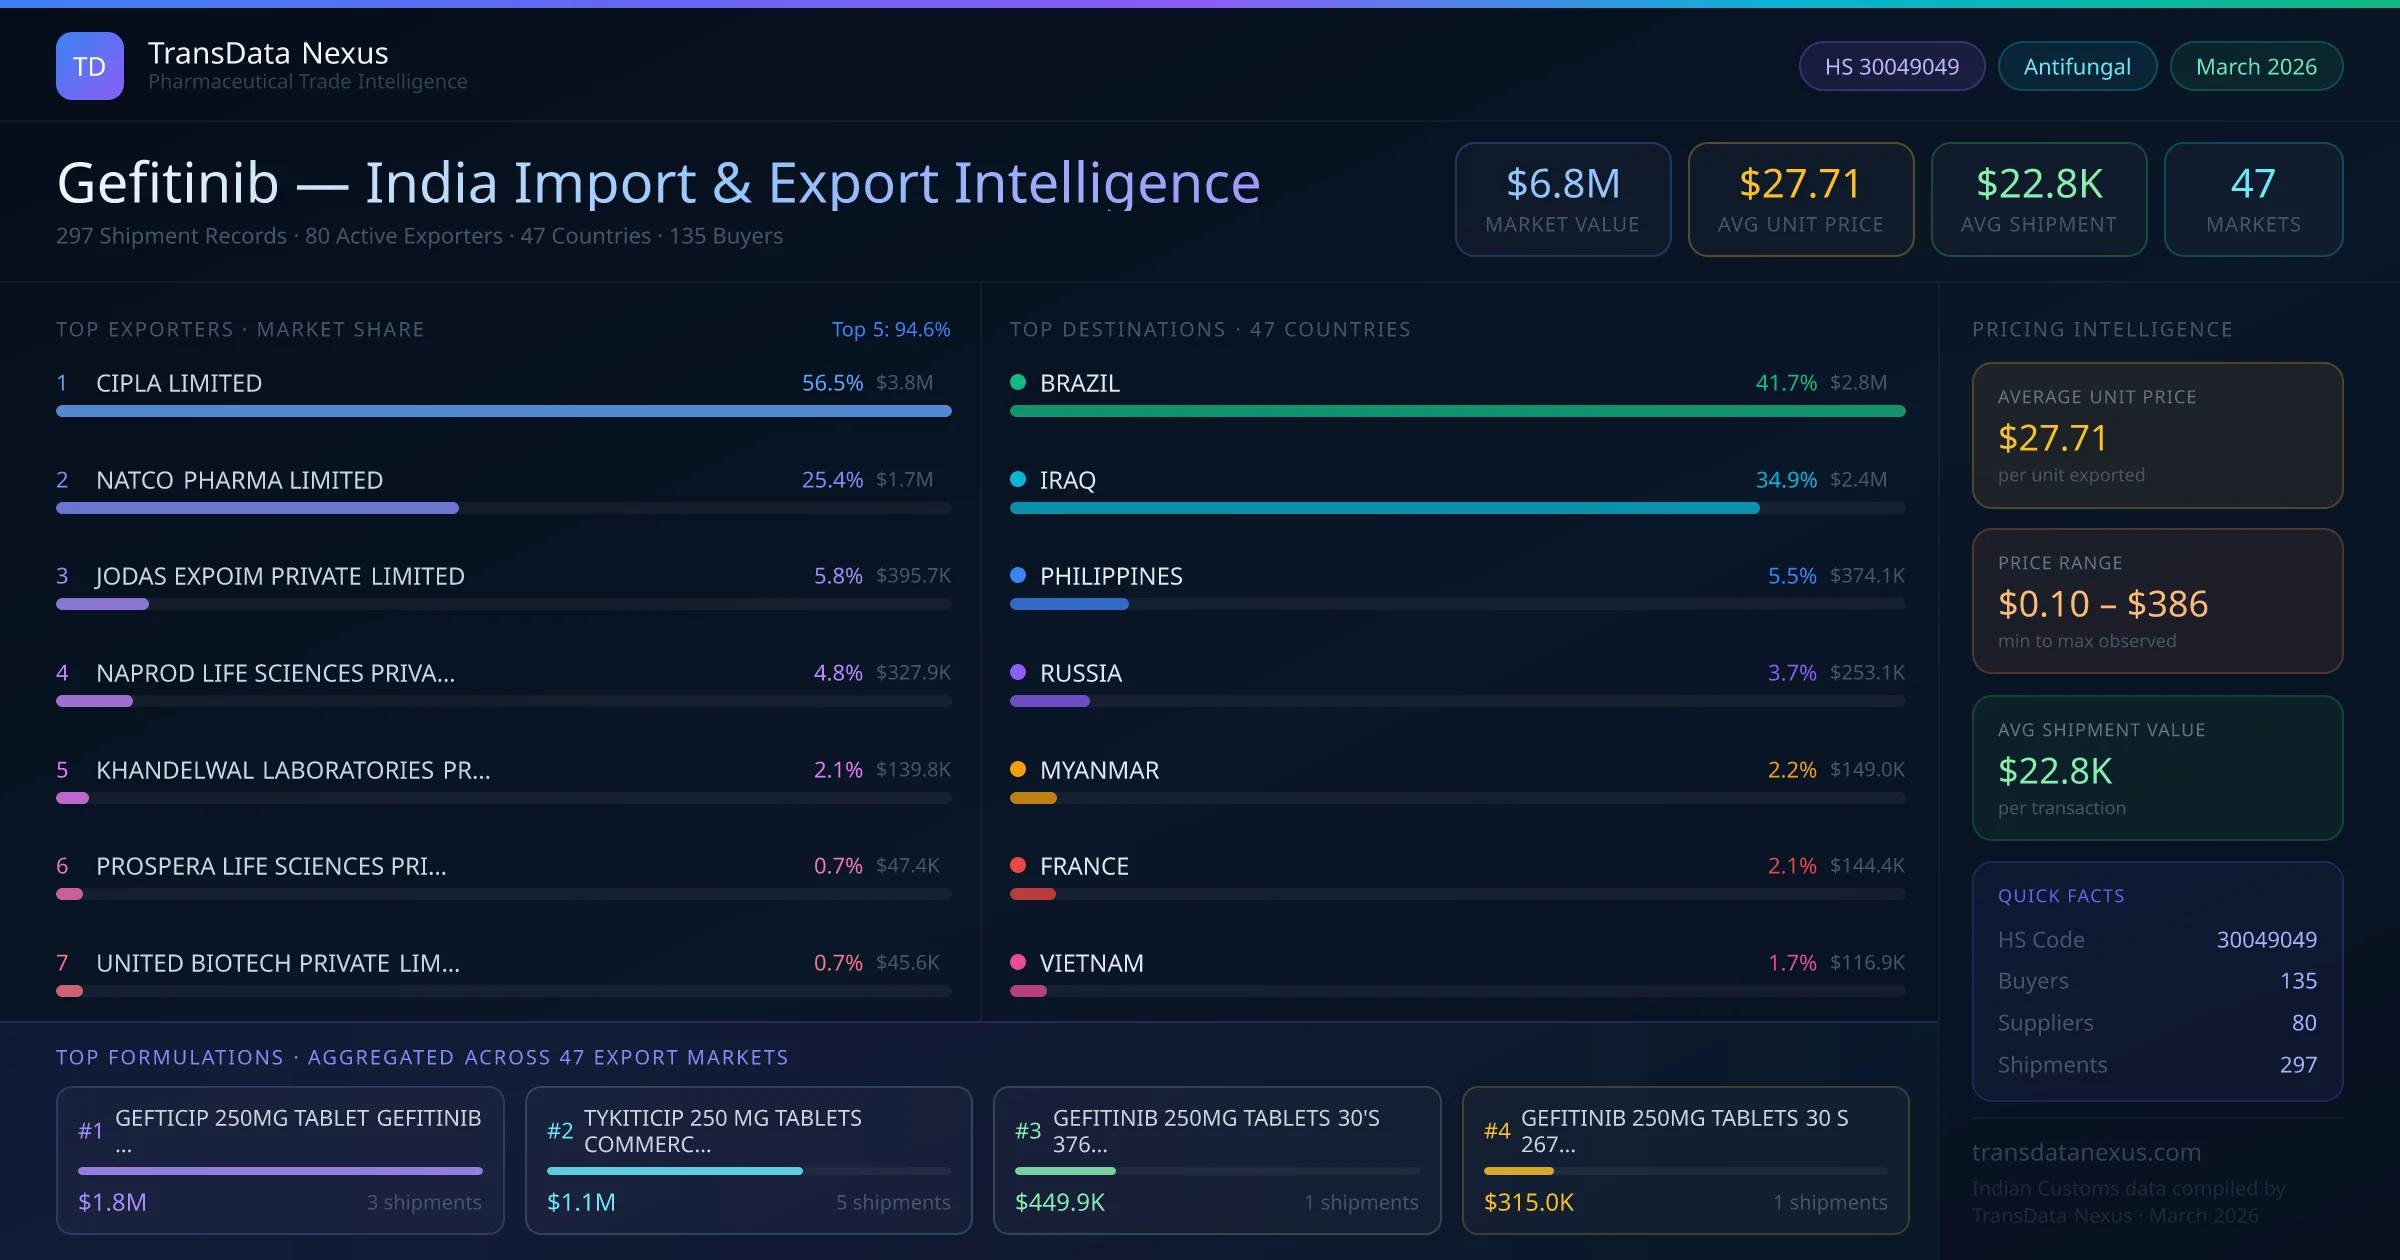Open the transdatanexus.com link
The height and width of the screenshot is (1260, 2400).
click(x=2084, y=1152)
